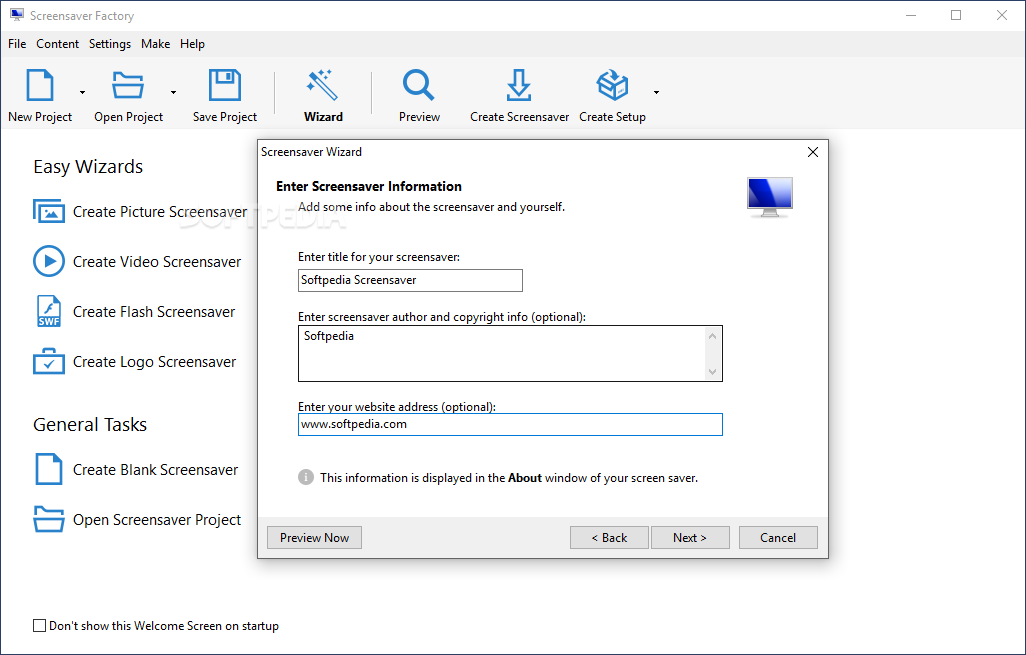Expand the New Project dropdown arrow
Viewport: 1026px width, 655px height.
pyautogui.click(x=82, y=92)
